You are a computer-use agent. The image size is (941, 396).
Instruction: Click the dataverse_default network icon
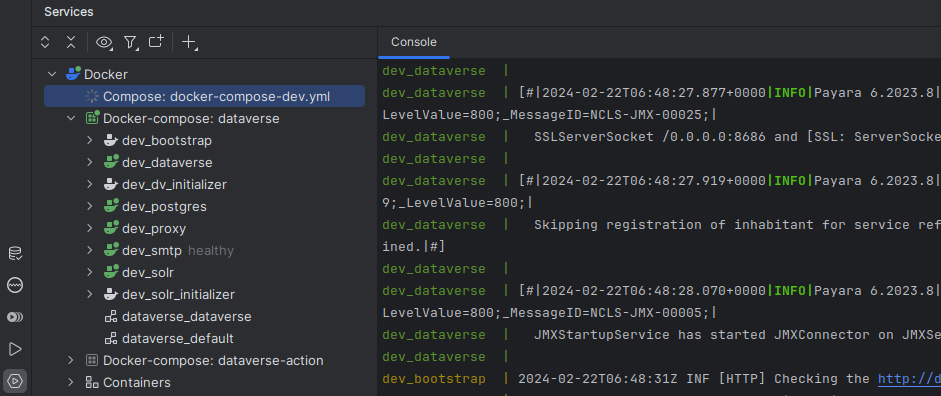(110, 338)
